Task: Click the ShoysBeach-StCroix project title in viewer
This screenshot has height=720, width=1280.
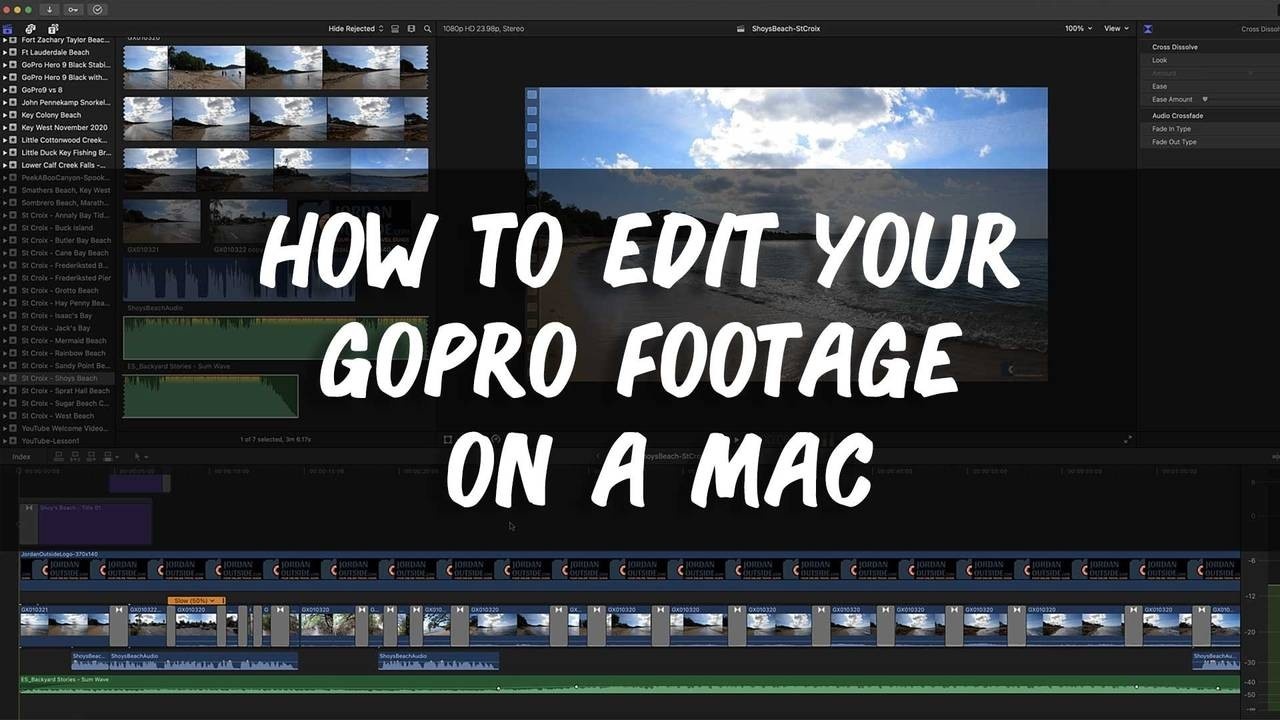Action: [x=786, y=29]
